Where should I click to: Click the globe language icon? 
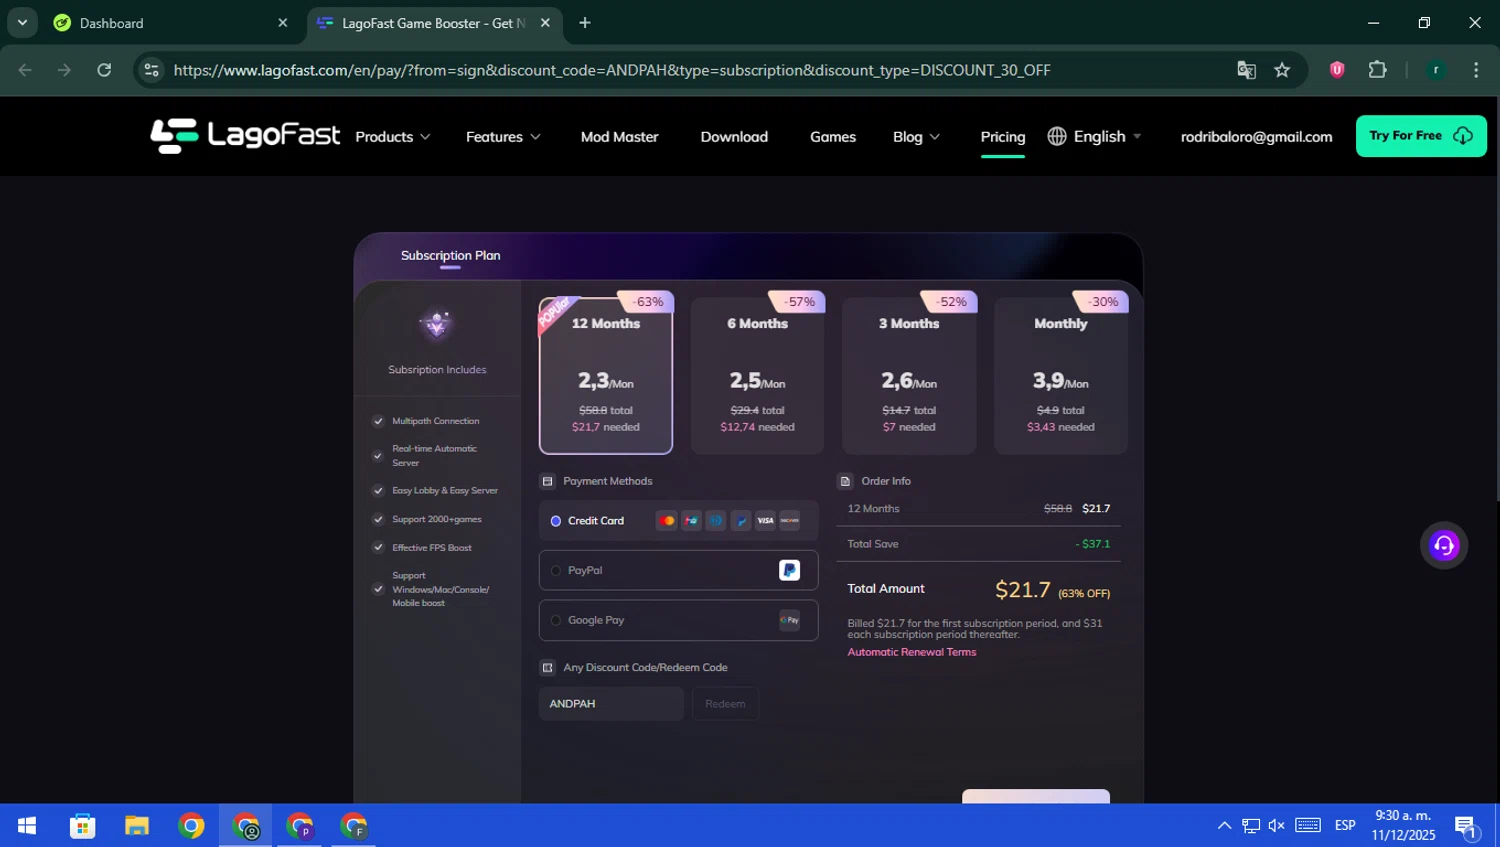(1057, 136)
